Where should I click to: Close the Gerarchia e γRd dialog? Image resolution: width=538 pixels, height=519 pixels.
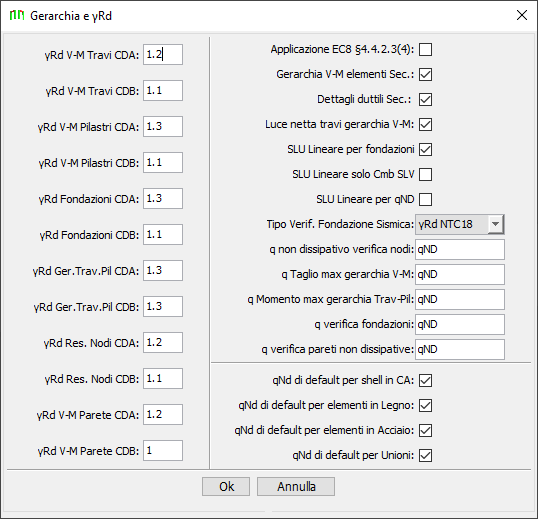pos(522,15)
